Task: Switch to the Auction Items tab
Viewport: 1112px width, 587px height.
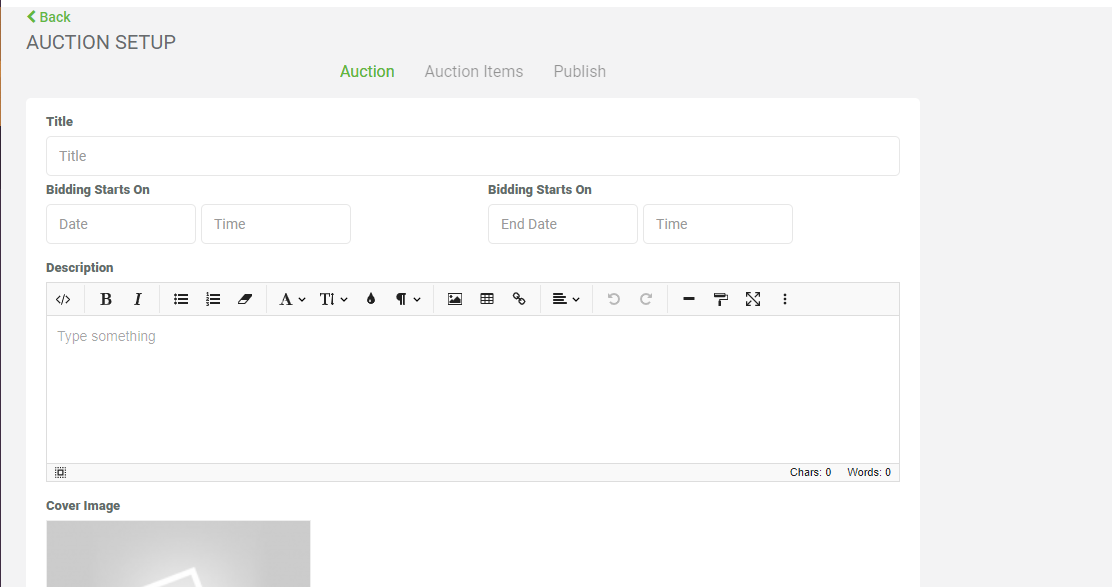Action: tap(474, 72)
